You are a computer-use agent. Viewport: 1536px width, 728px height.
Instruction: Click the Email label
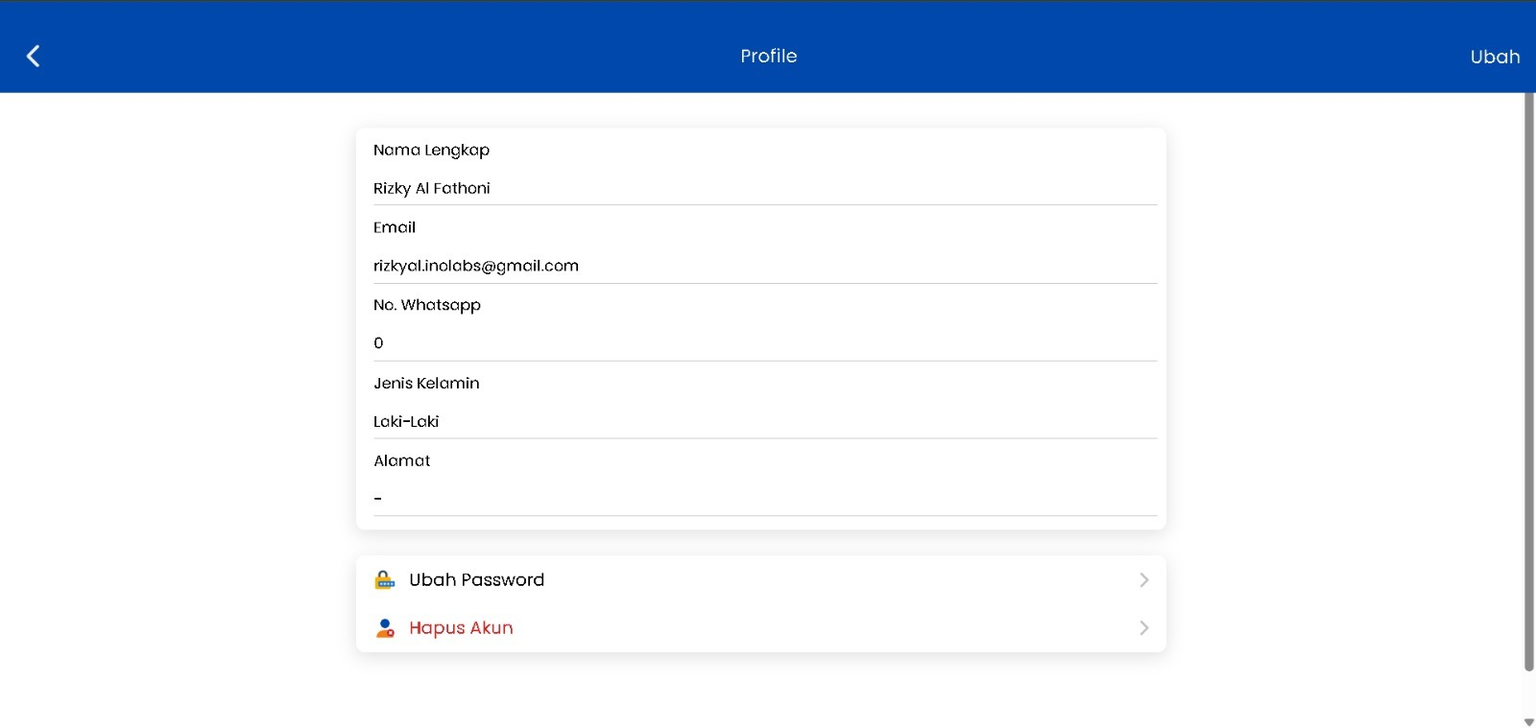394,227
